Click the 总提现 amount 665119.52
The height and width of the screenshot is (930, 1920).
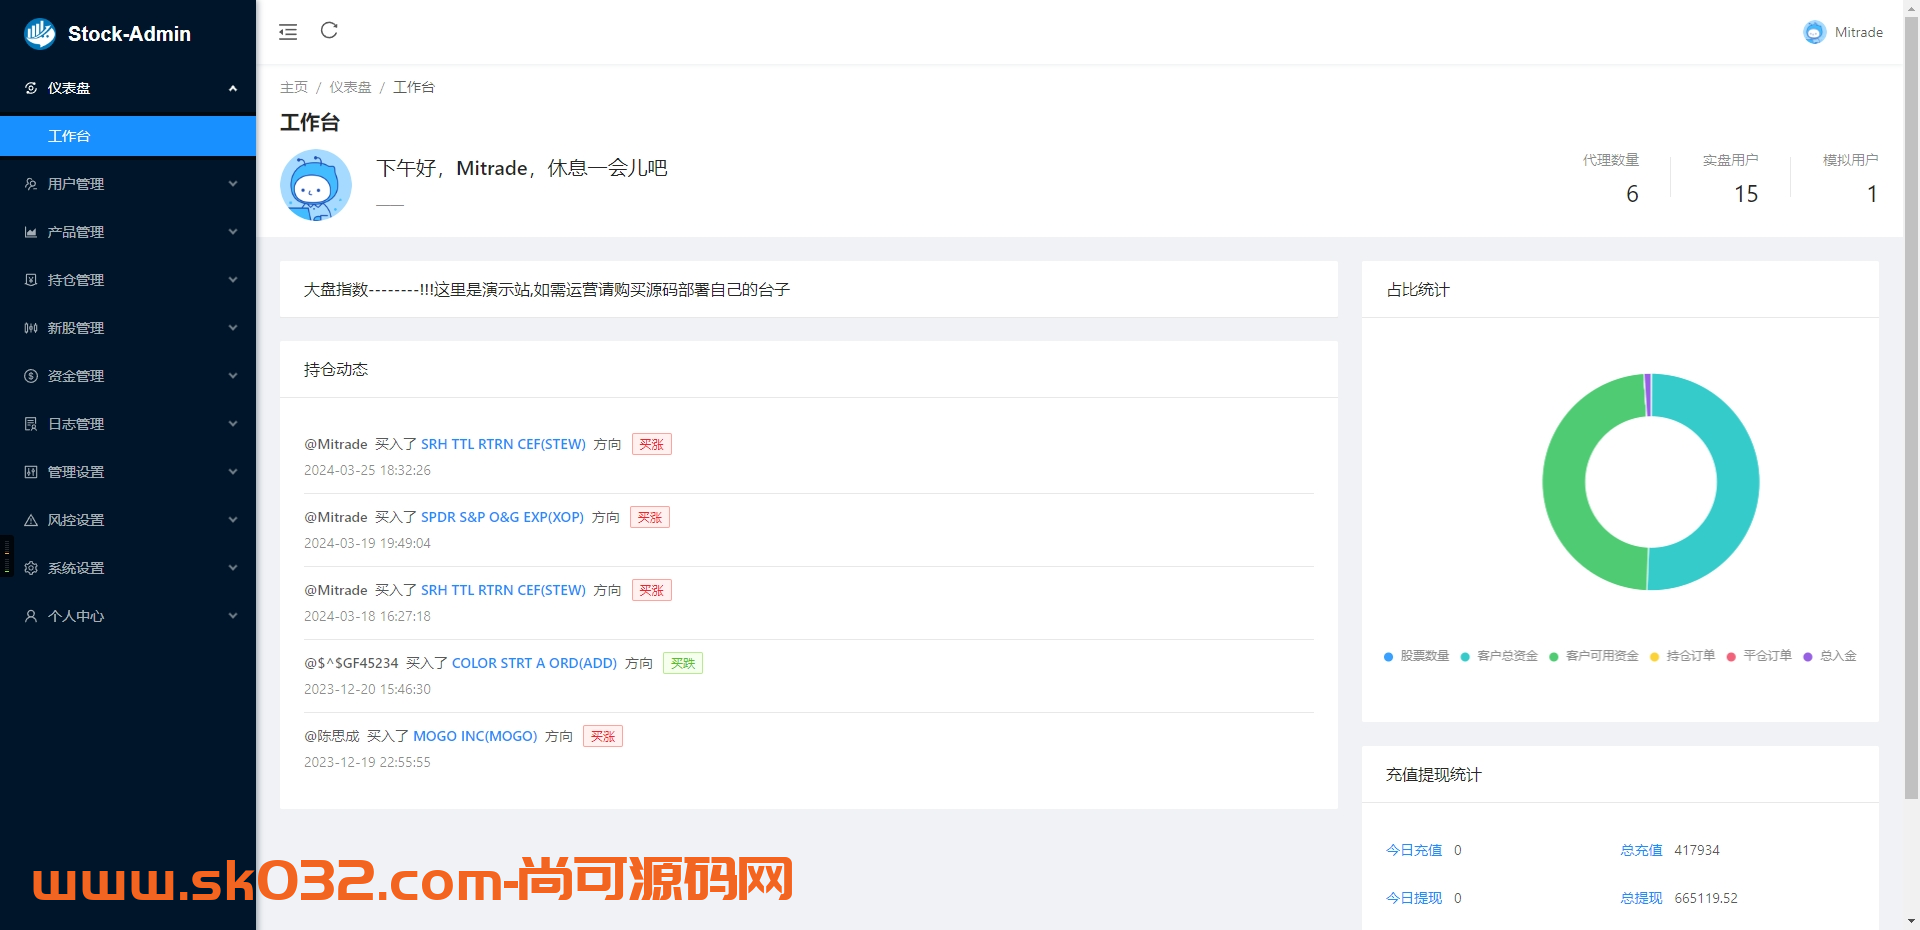pyautogui.click(x=1706, y=898)
